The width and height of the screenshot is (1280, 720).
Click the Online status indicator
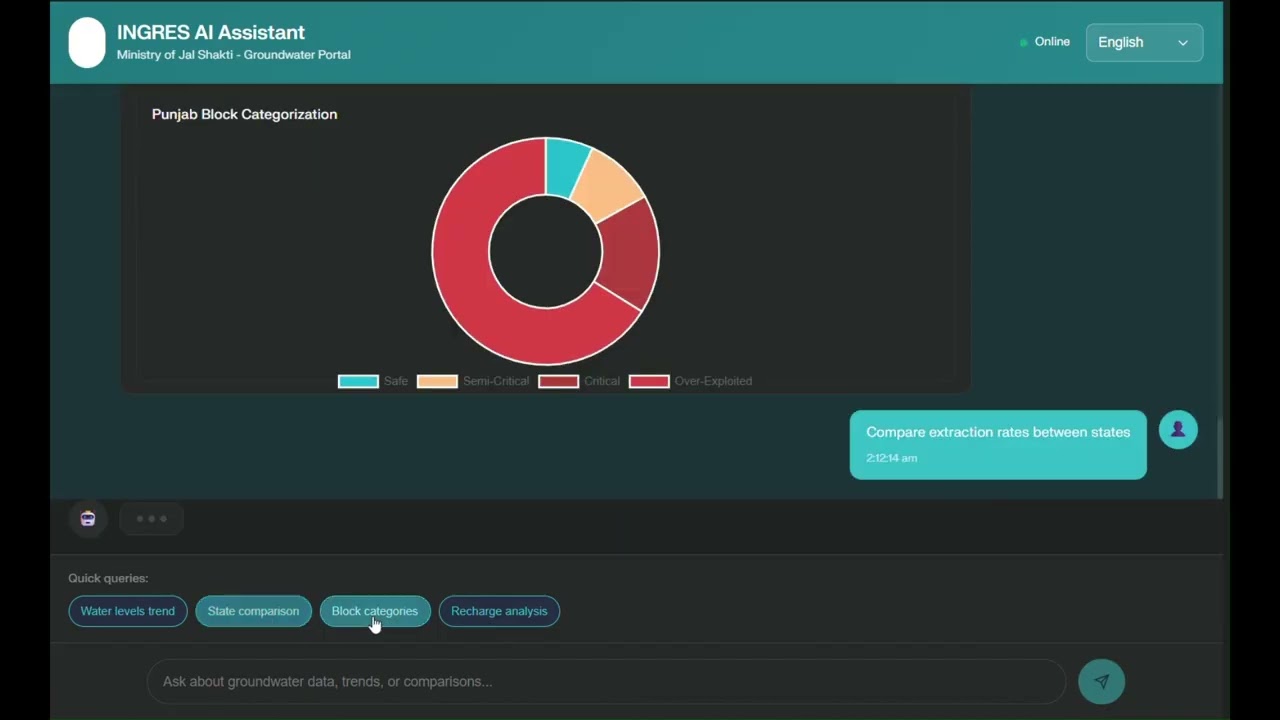pyautogui.click(x=1045, y=42)
